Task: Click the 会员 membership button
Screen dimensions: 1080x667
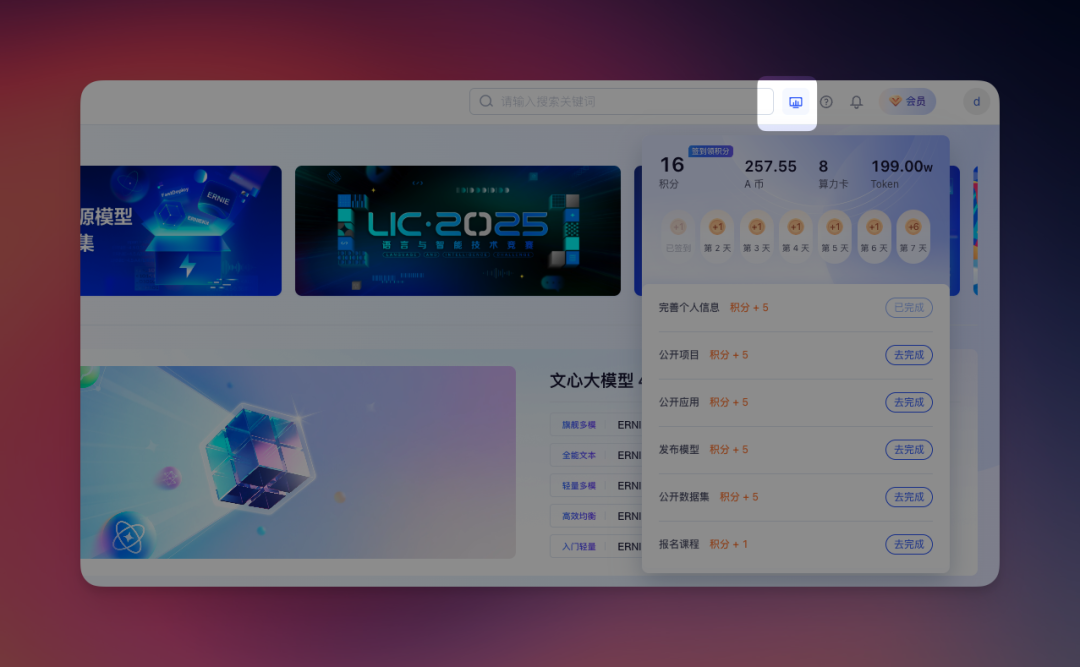Action: (908, 101)
